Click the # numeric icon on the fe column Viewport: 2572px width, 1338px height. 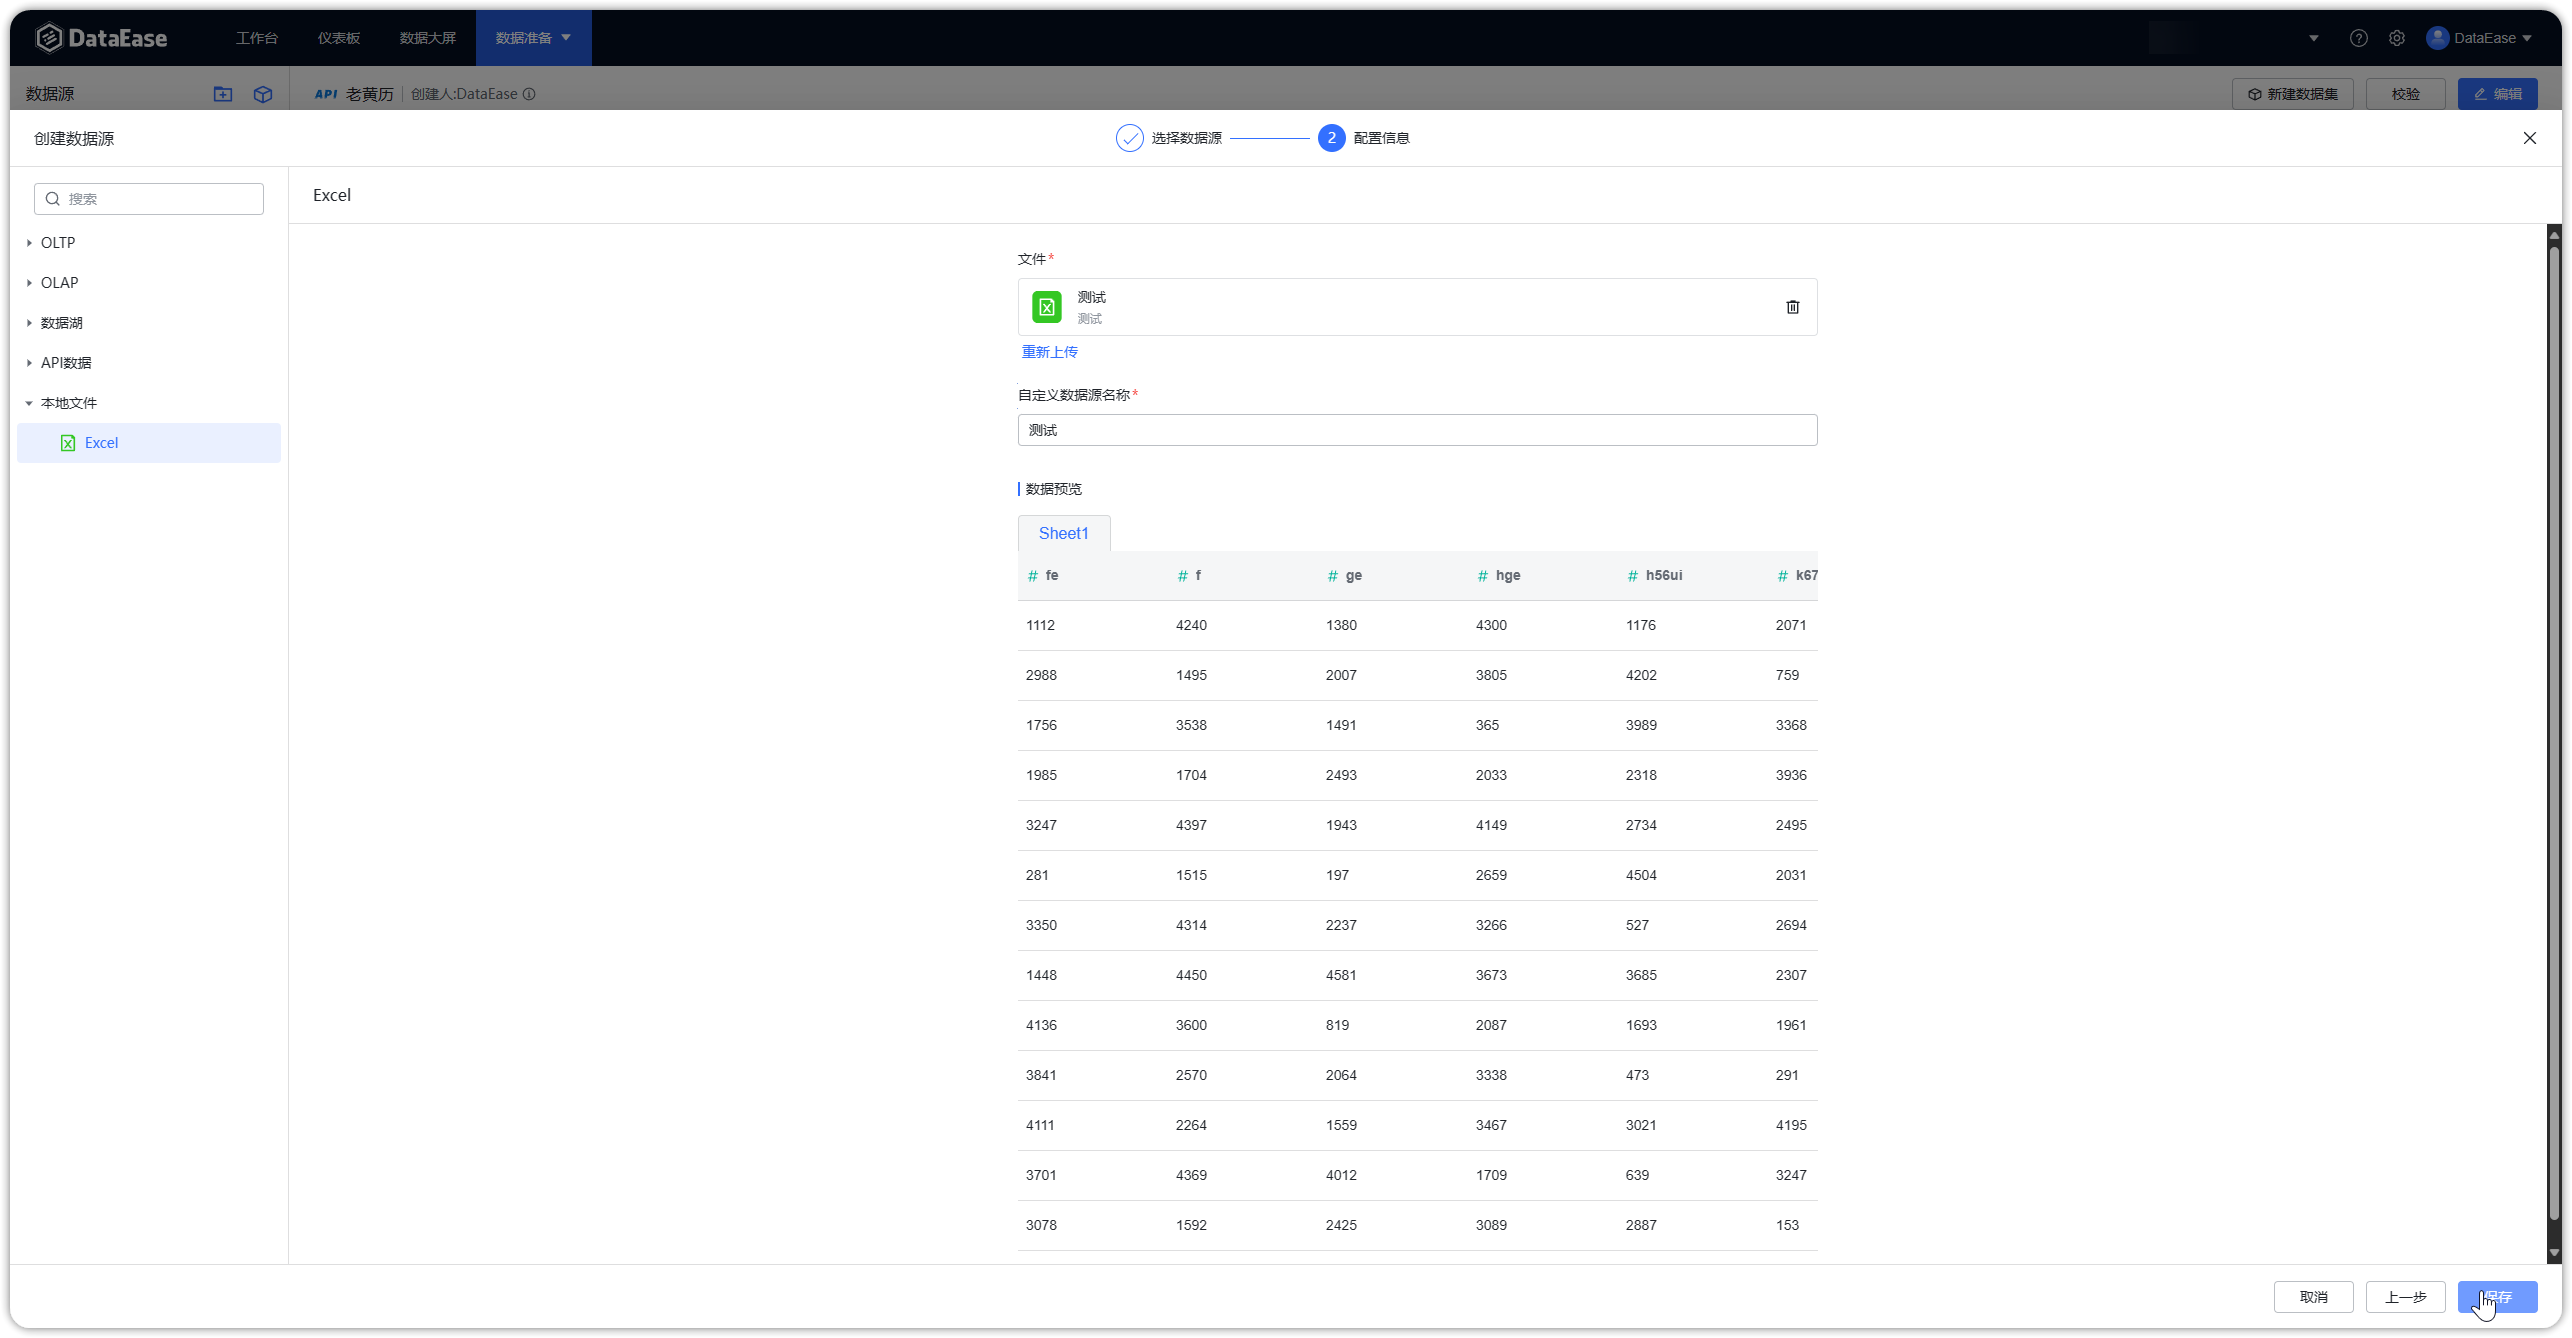point(1032,575)
